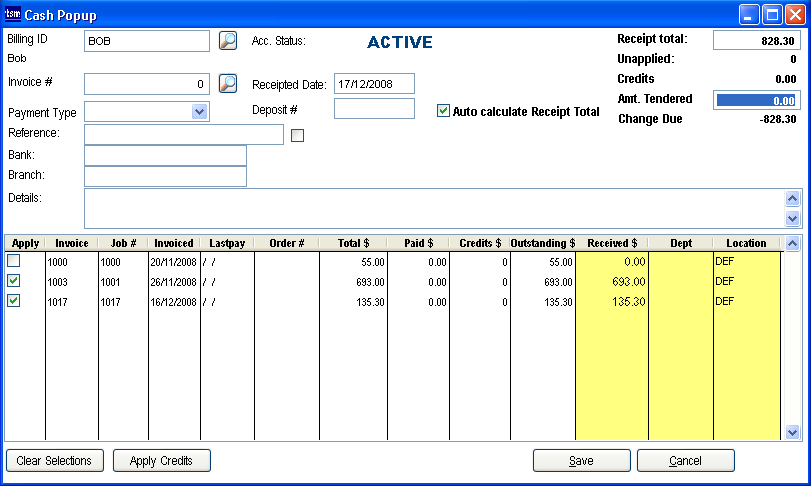Click the Received $ cell for invoice 1003
Image resolution: width=811 pixels, height=486 pixels.
[x=611, y=282]
